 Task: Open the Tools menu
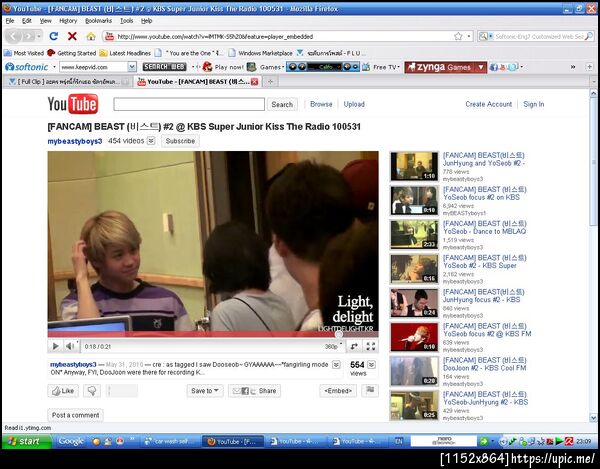[127, 21]
